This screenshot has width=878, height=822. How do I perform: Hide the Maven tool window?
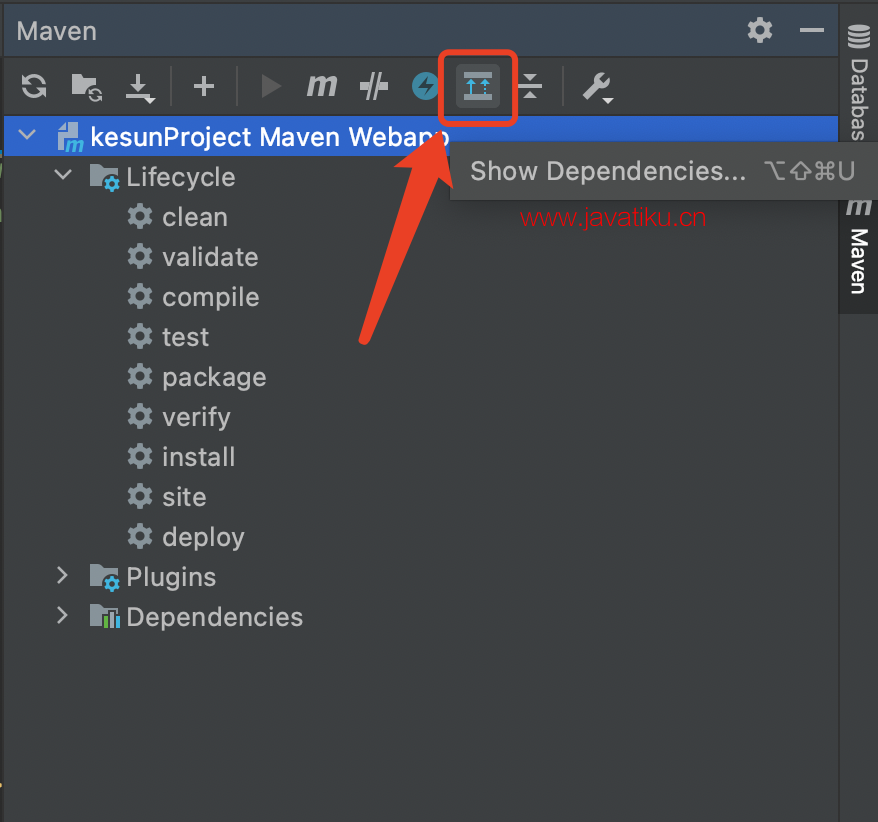(811, 30)
